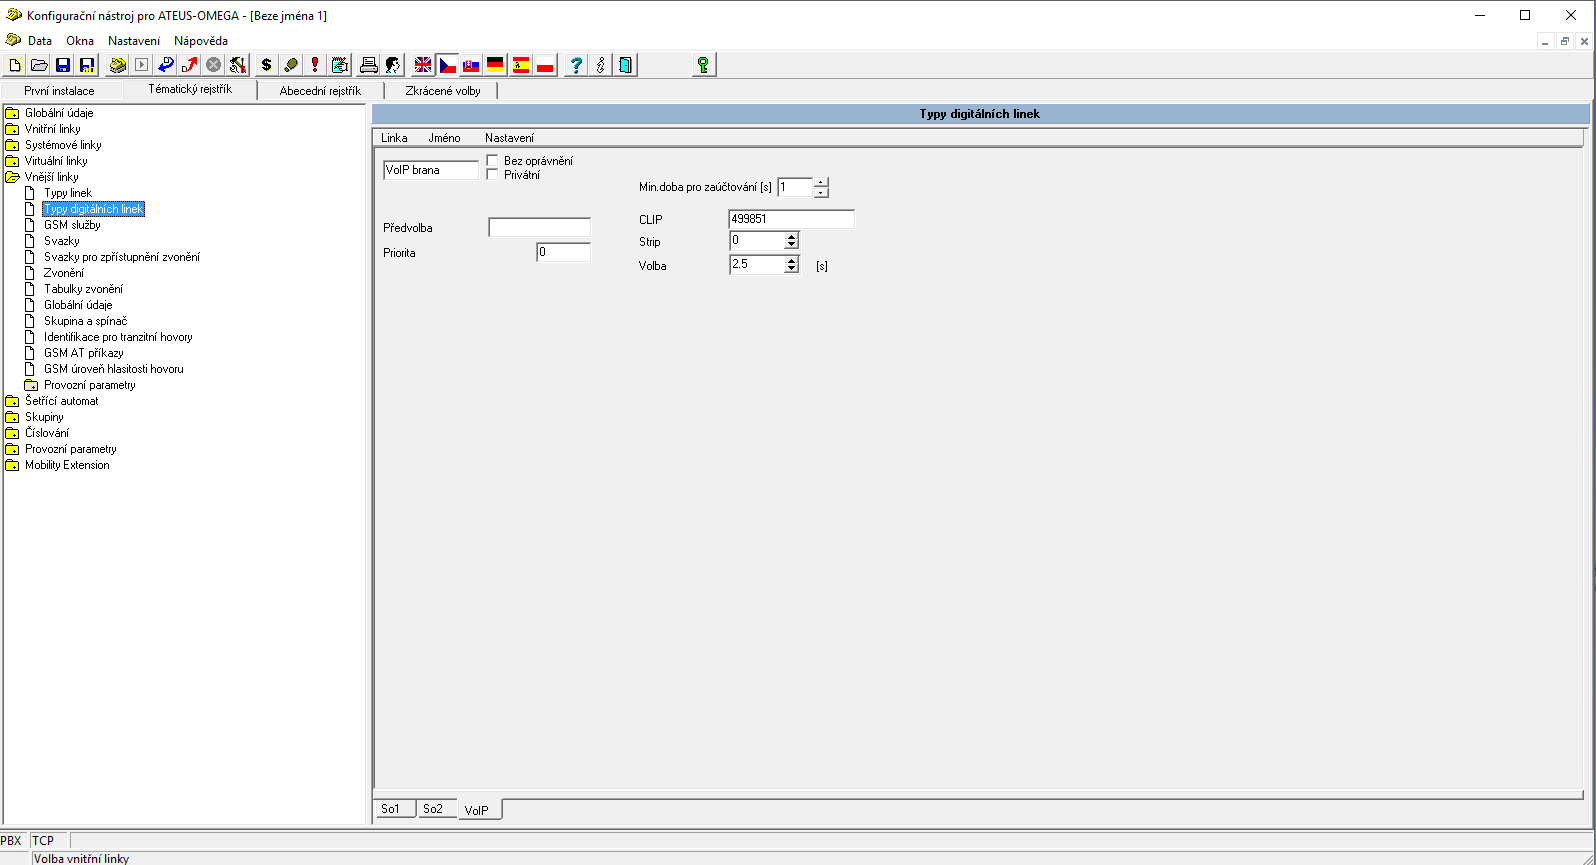Image resolution: width=1596 pixels, height=865 pixels.
Task: Click the New file toolbar icon
Action: coord(15,65)
